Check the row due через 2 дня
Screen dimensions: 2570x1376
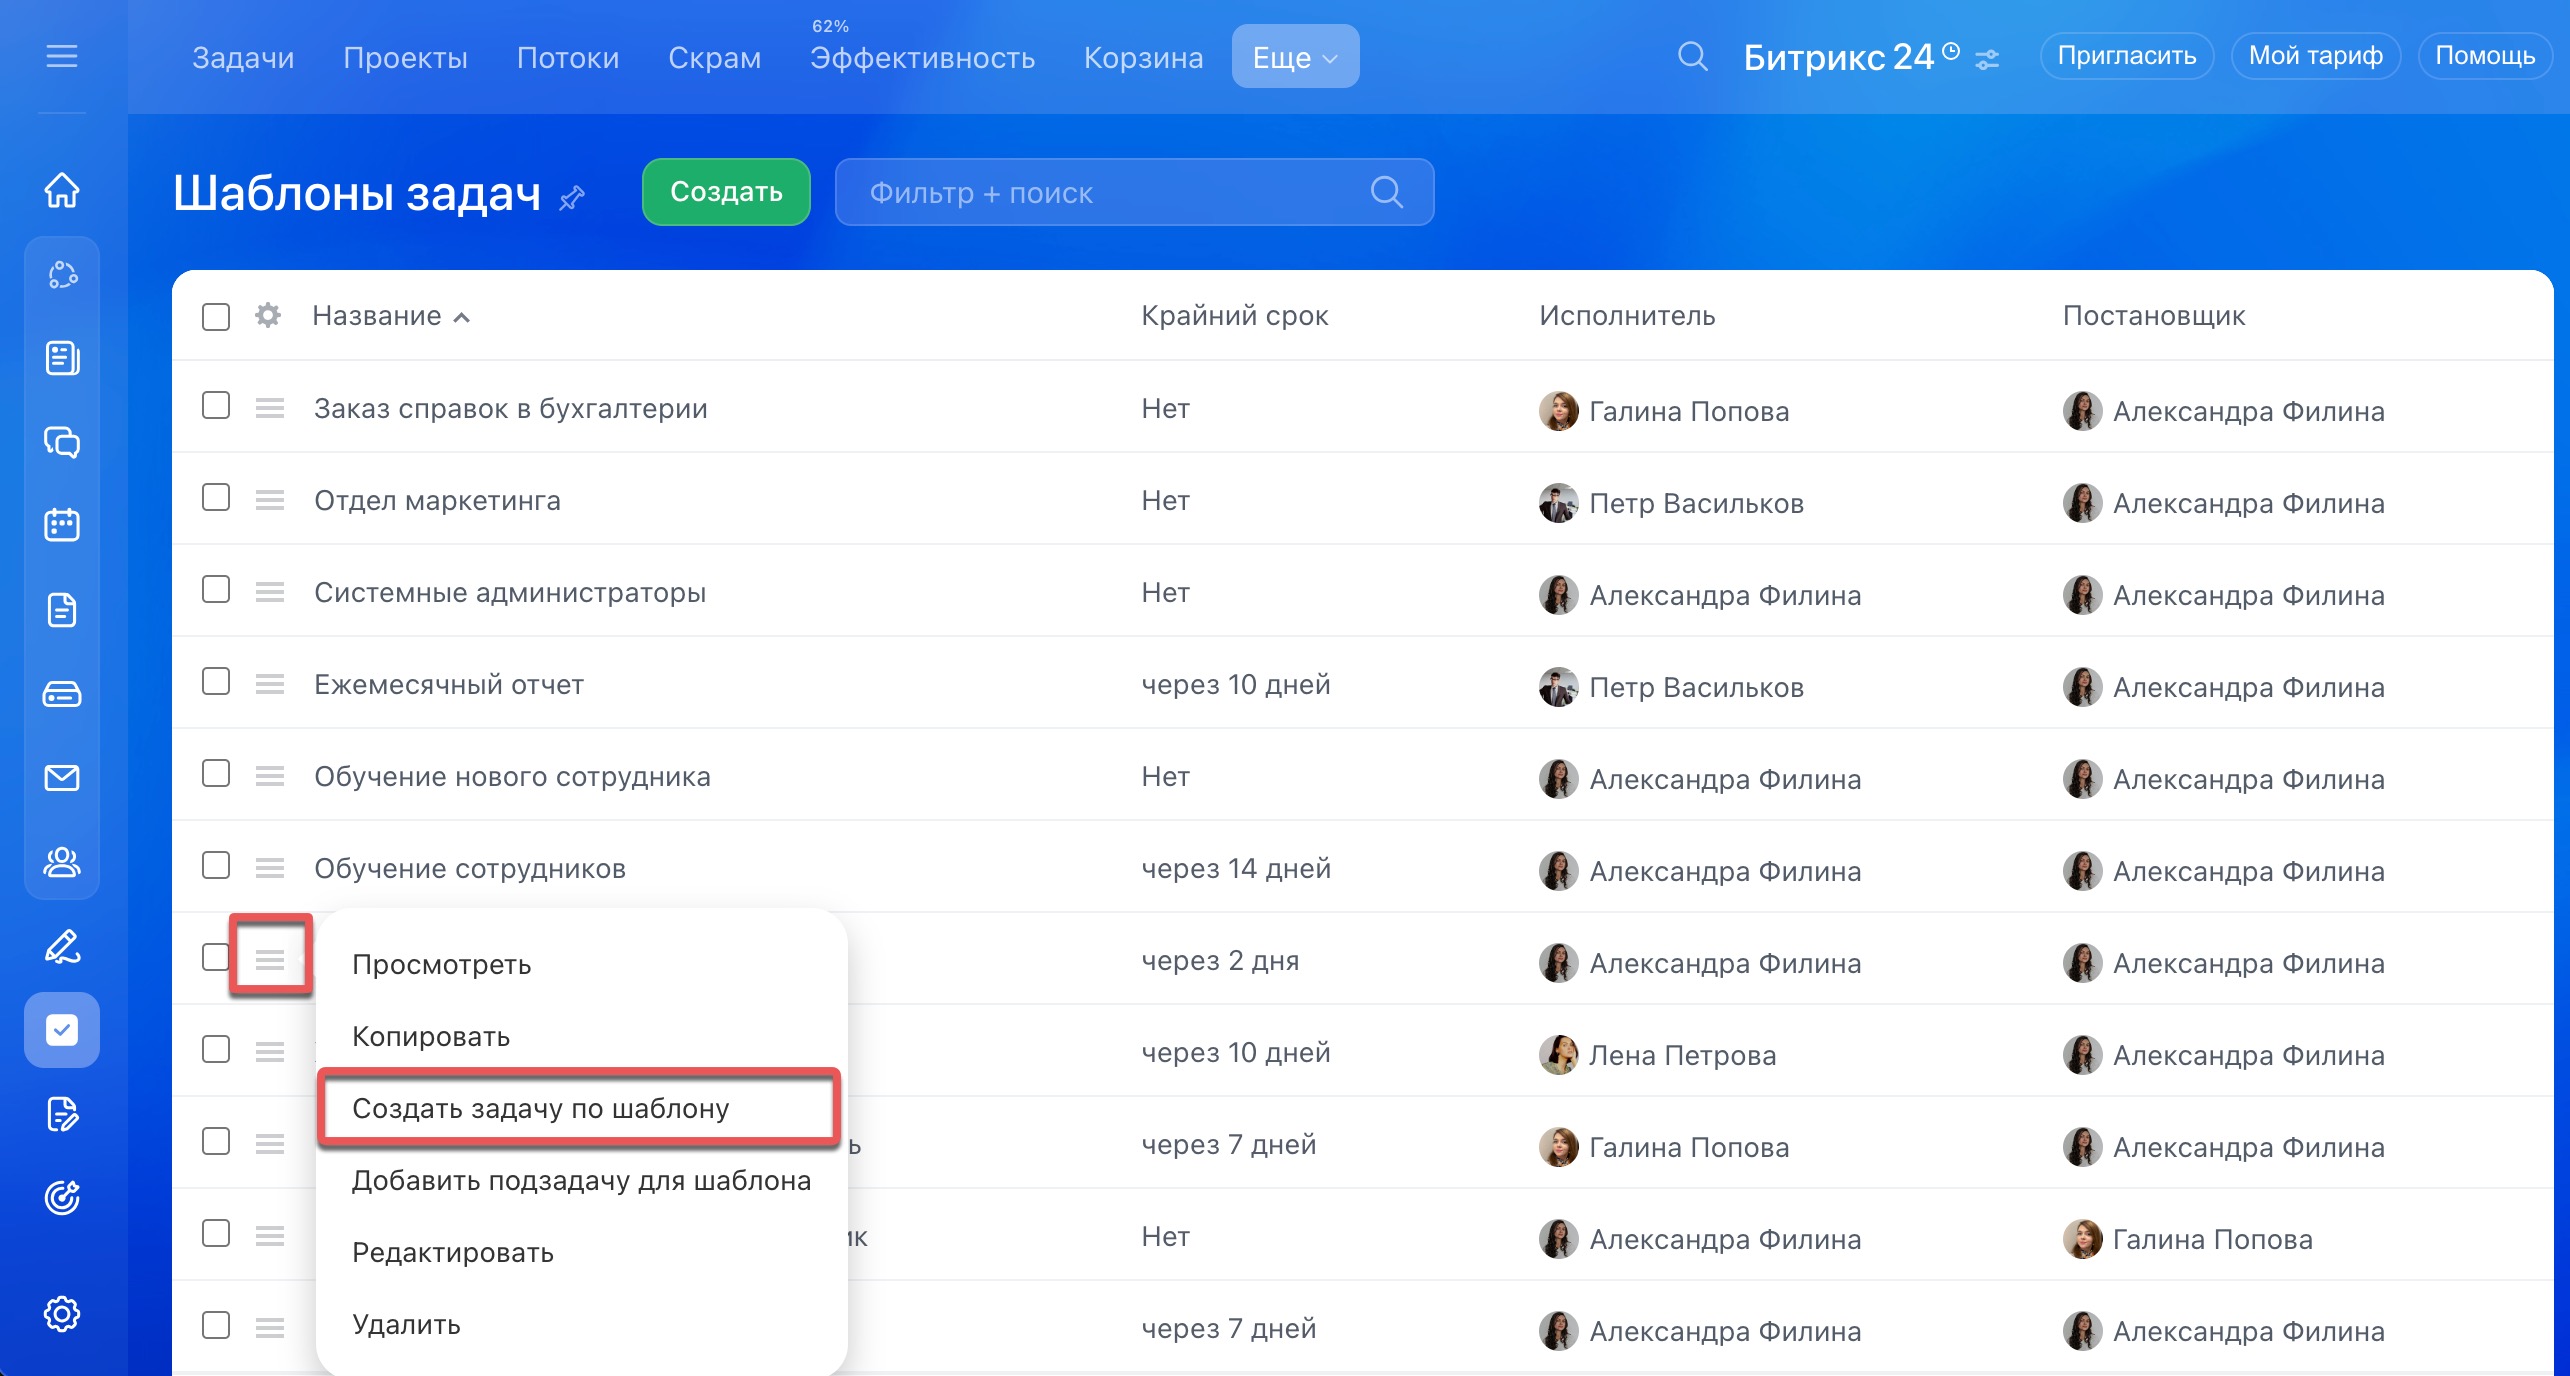216,958
